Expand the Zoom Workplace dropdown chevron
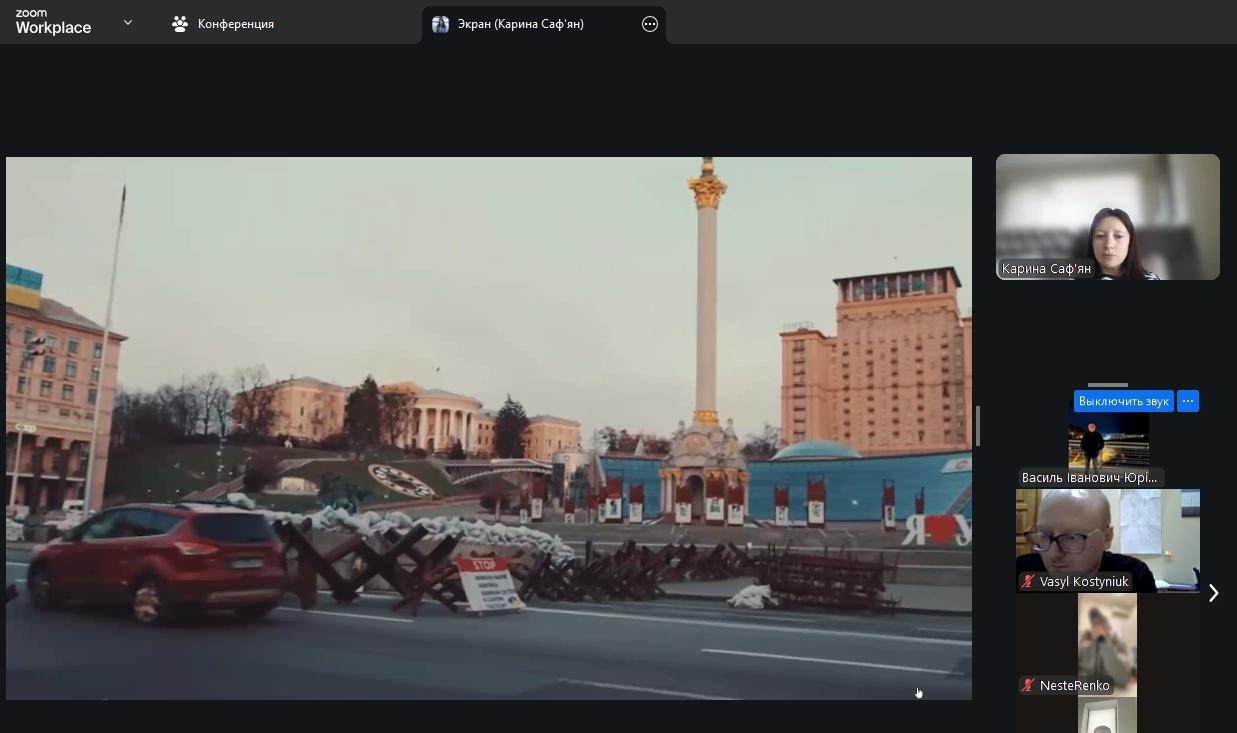This screenshot has width=1237, height=733. (x=128, y=22)
